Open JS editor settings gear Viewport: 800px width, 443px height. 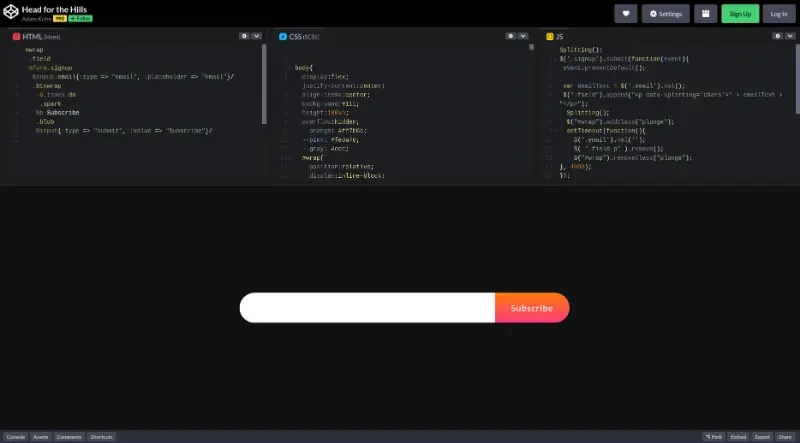coord(777,36)
